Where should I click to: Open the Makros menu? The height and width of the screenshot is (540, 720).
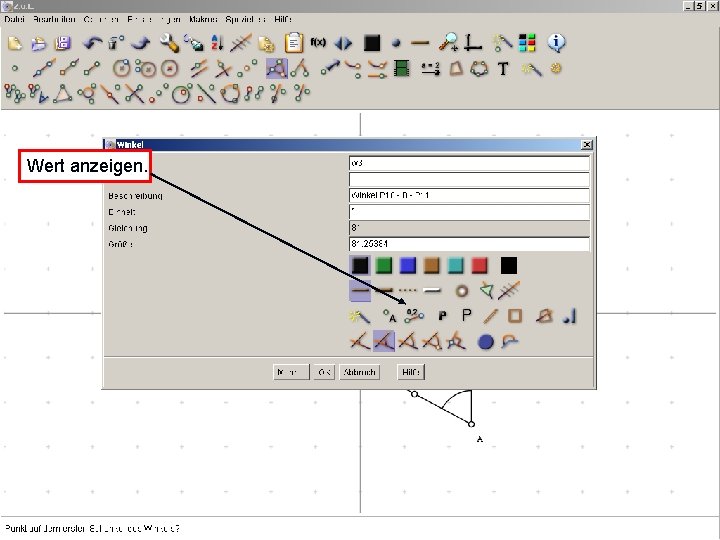[x=203, y=19]
